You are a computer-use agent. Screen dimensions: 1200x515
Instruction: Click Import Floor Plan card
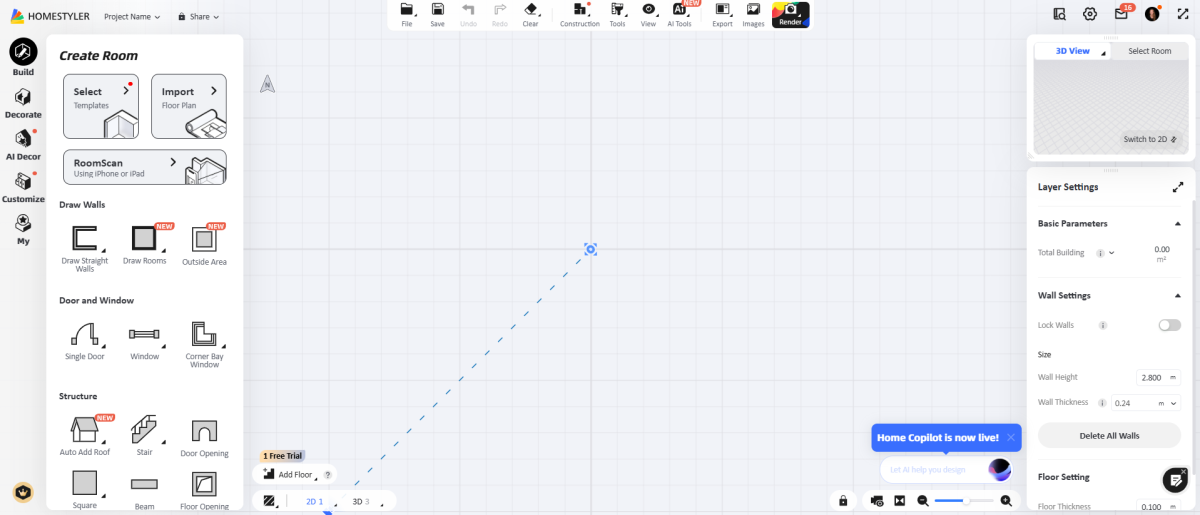pos(189,106)
